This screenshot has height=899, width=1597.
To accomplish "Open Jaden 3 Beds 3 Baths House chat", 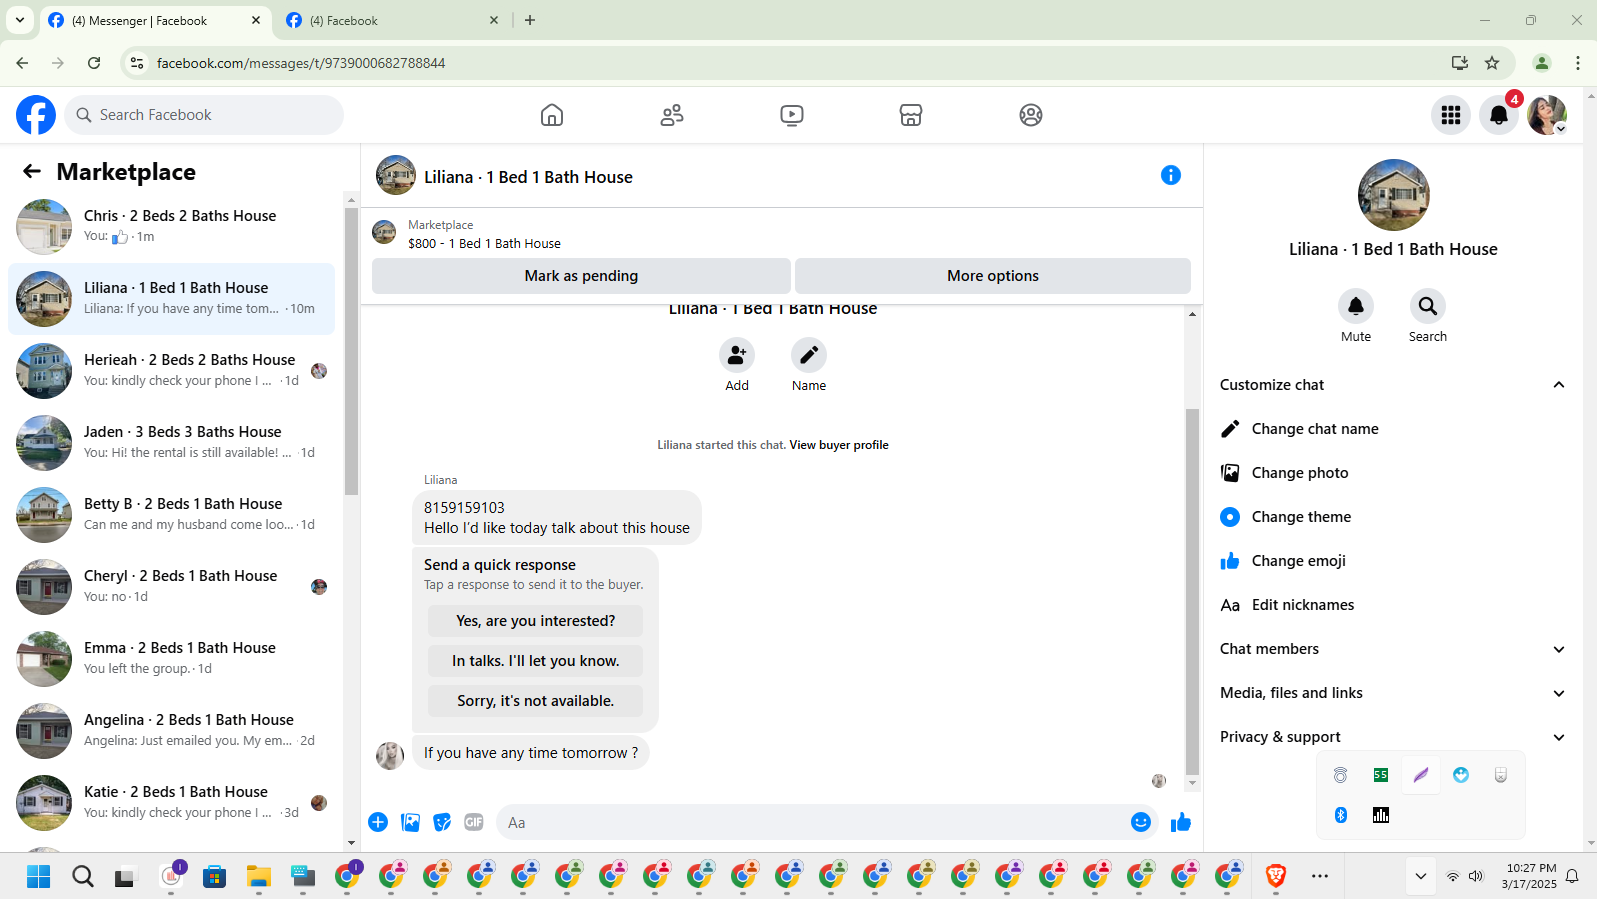I will 172,442.
